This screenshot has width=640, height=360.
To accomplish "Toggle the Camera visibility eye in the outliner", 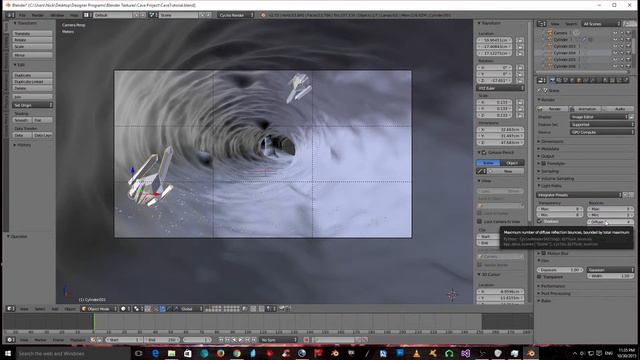I will tap(615, 33).
